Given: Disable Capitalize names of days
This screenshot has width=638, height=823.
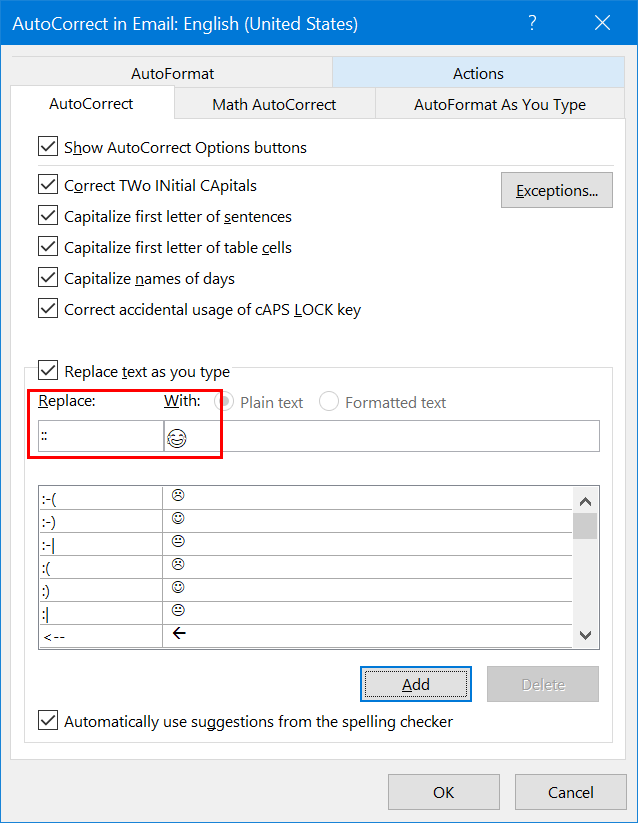Looking at the screenshot, I should click(x=48, y=278).
